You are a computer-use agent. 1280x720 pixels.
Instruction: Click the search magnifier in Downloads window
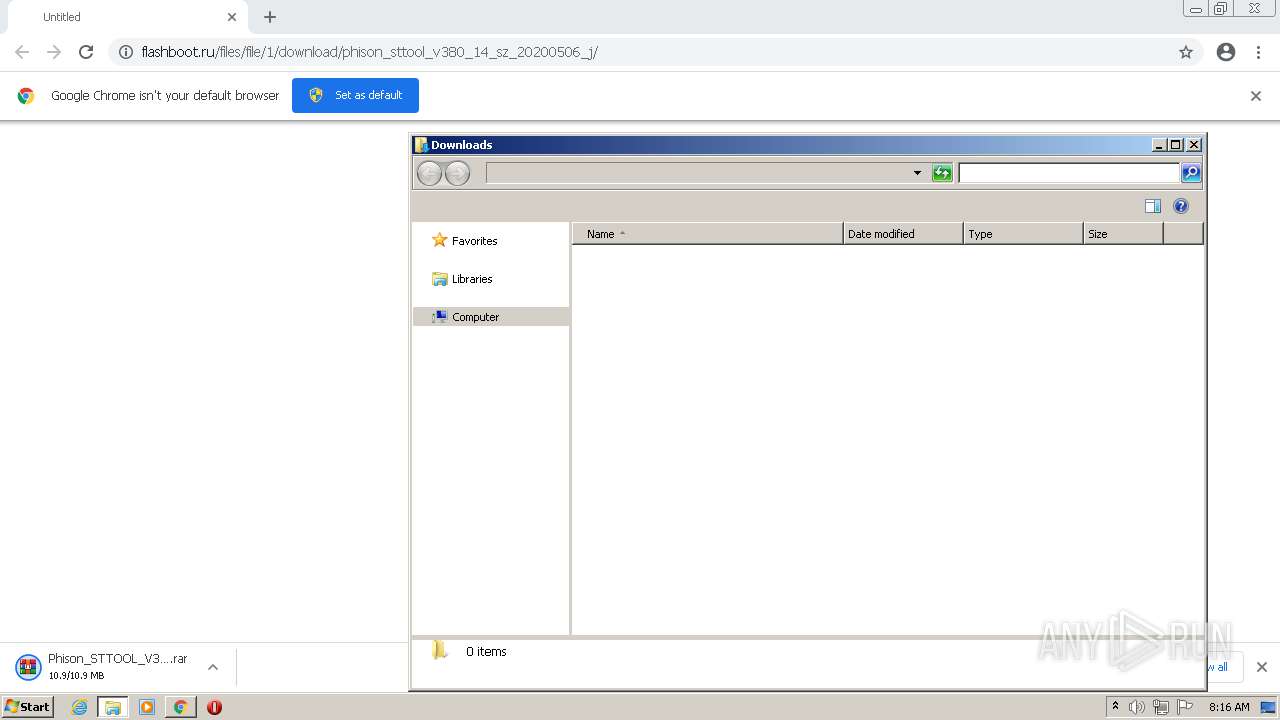pyautogui.click(x=1191, y=173)
